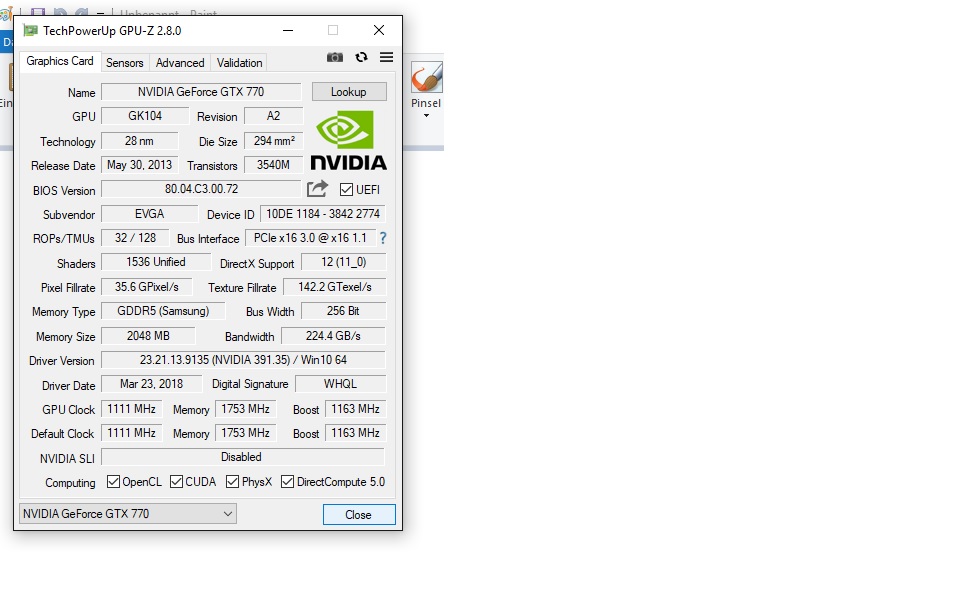960x592 pixels.
Task: Open the GPU-Z hamburger menu
Action: point(386,57)
